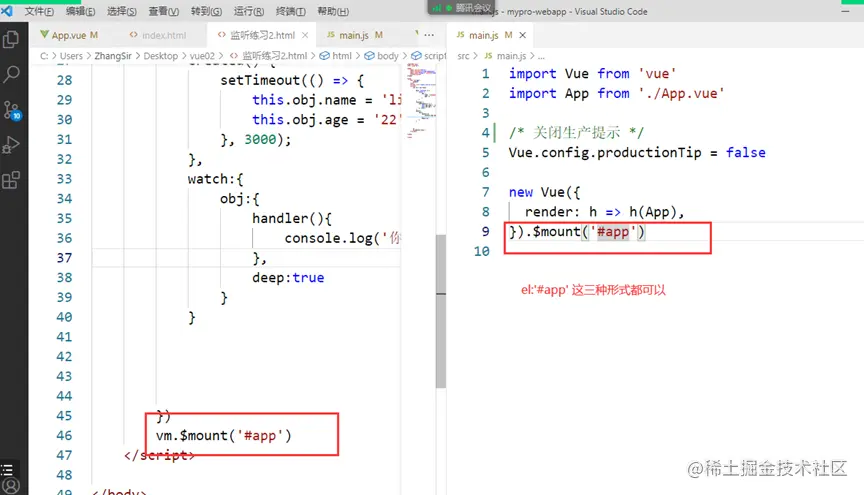Image resolution: width=864 pixels, height=495 pixels.
Task: Click src in right editor breadcrumb
Action: 463,56
